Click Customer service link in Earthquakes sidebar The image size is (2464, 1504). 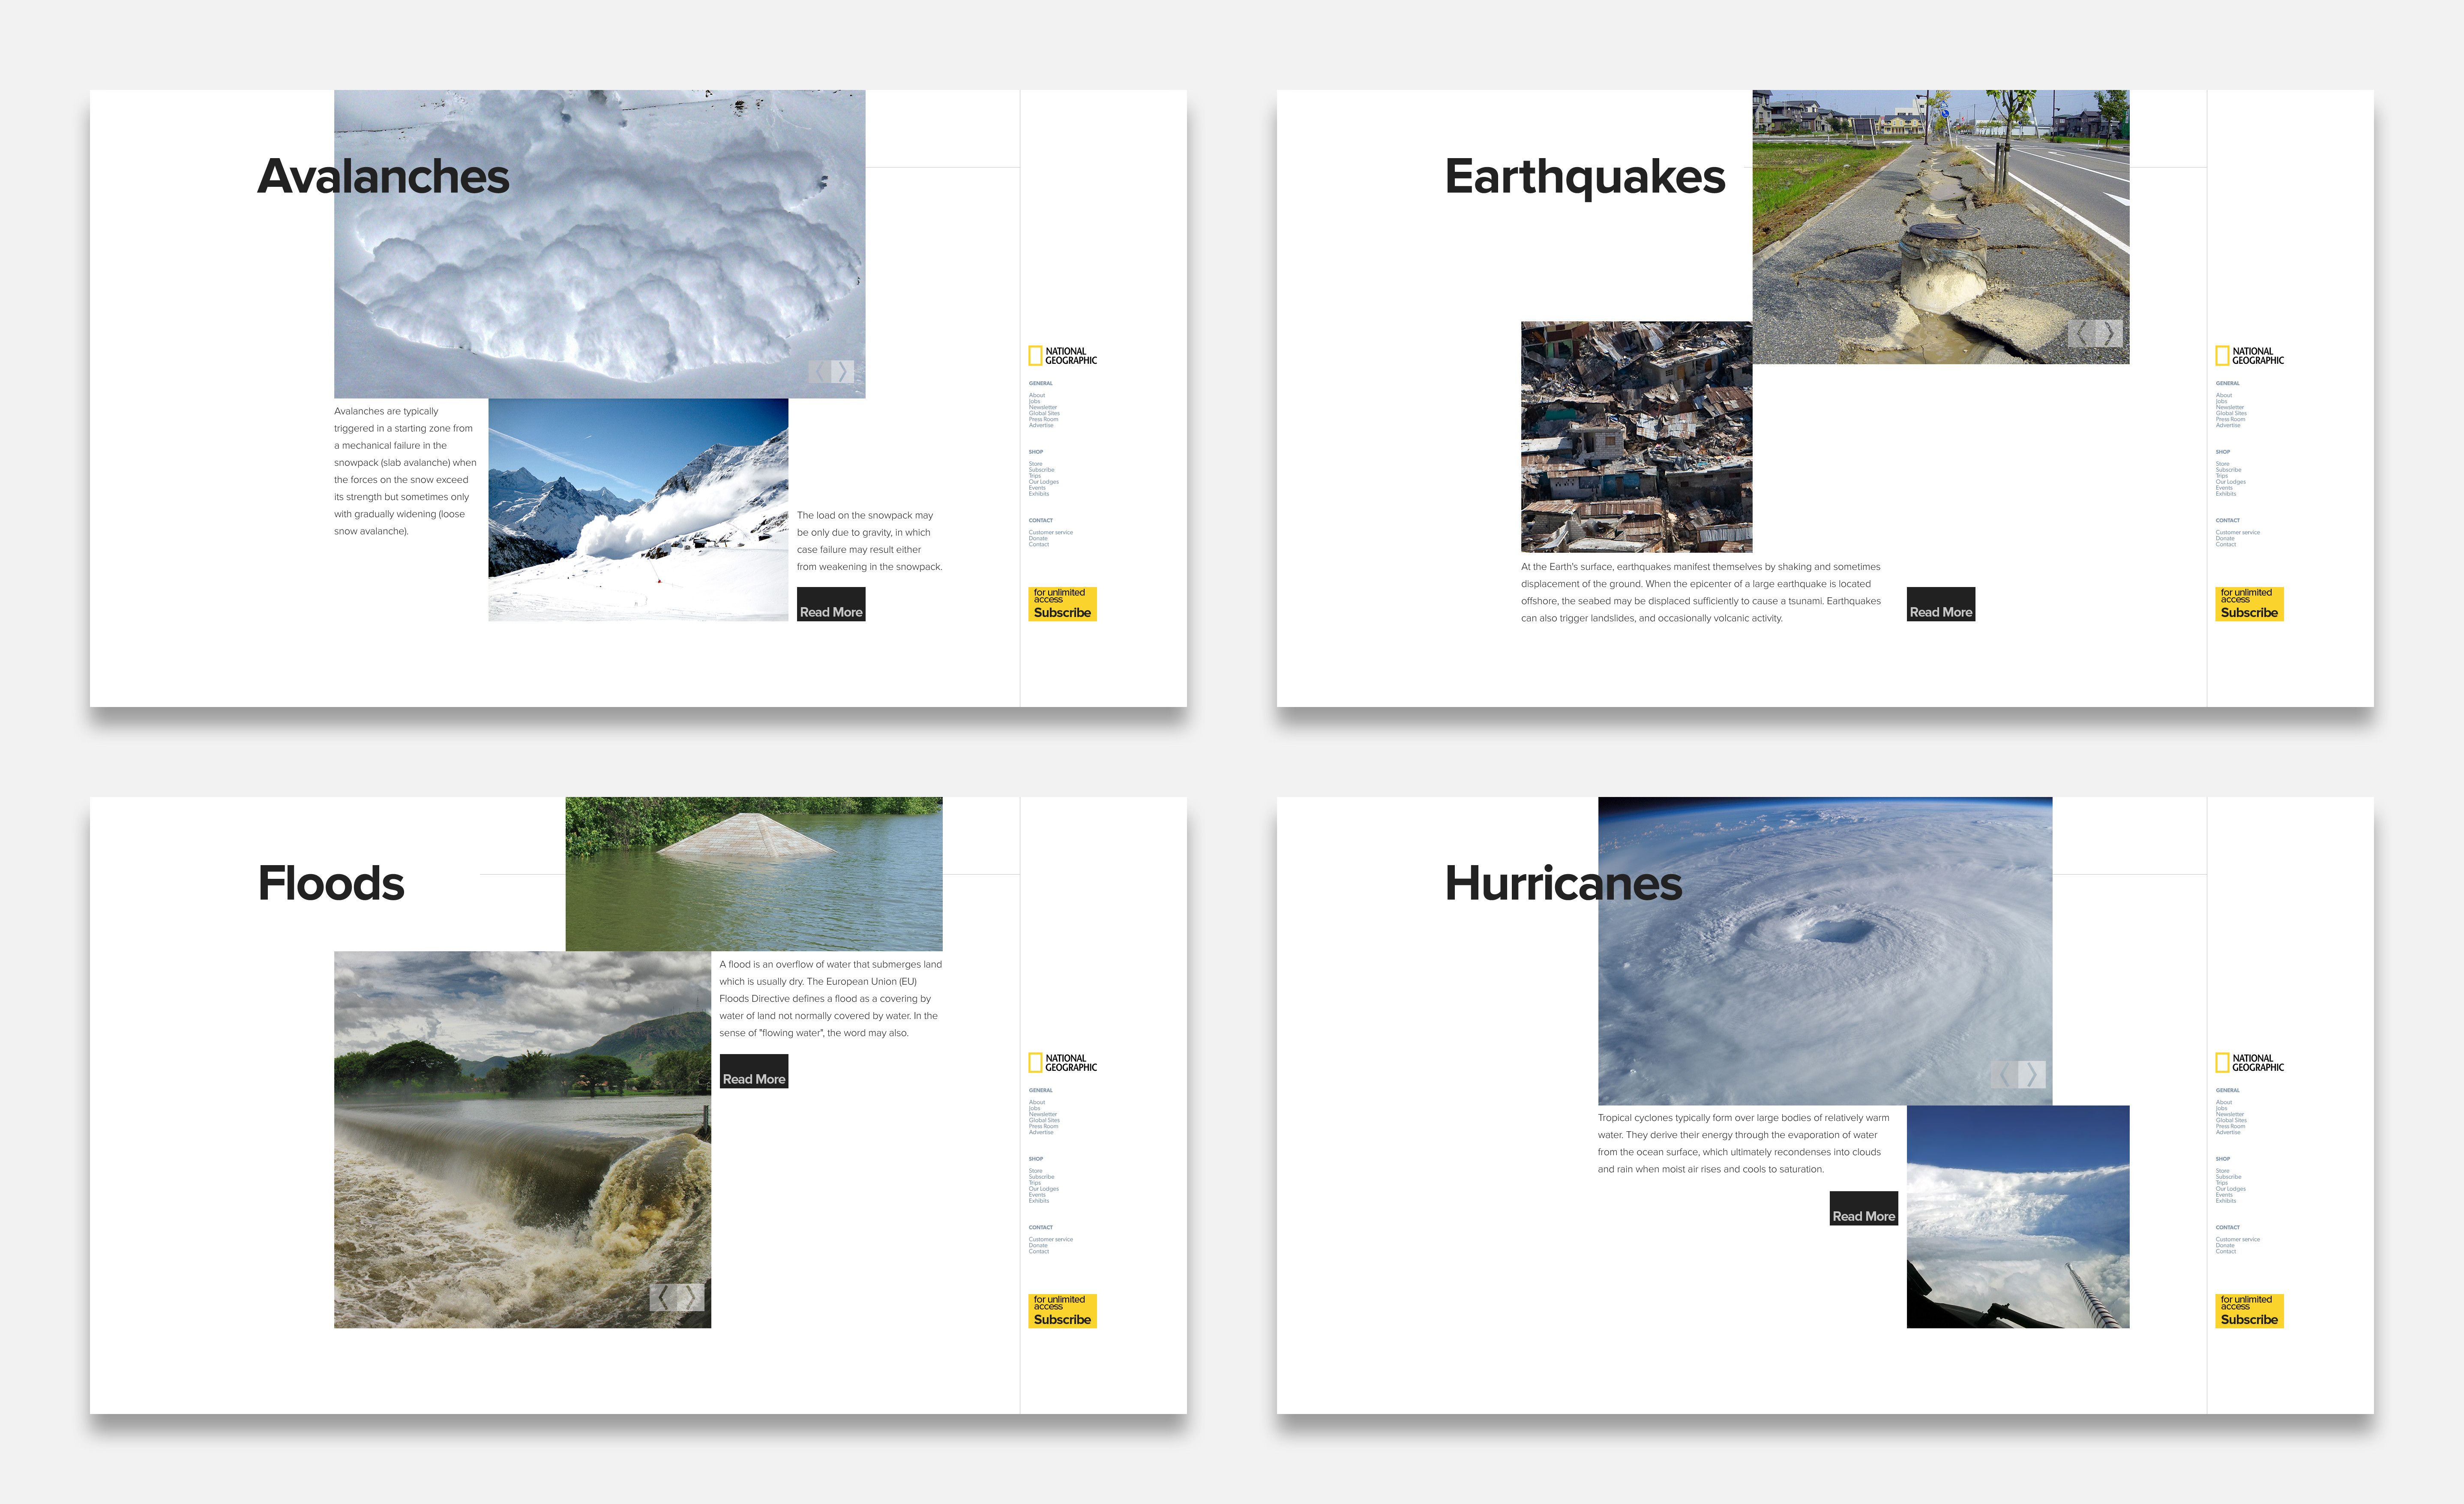point(2238,532)
